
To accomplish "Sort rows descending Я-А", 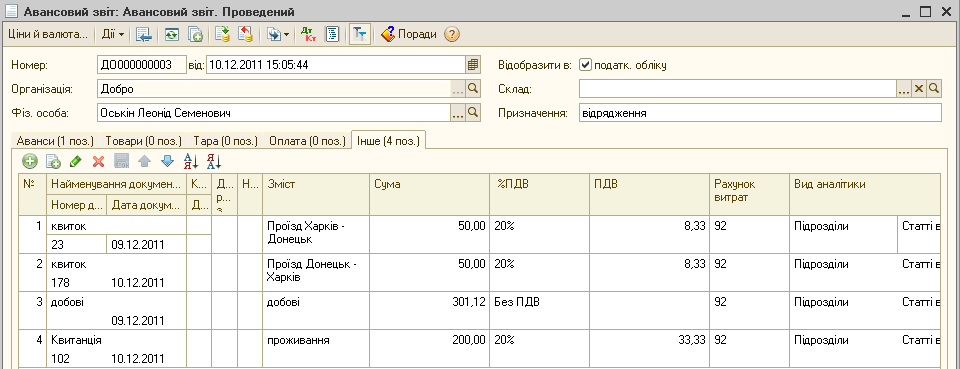I will (214, 162).
